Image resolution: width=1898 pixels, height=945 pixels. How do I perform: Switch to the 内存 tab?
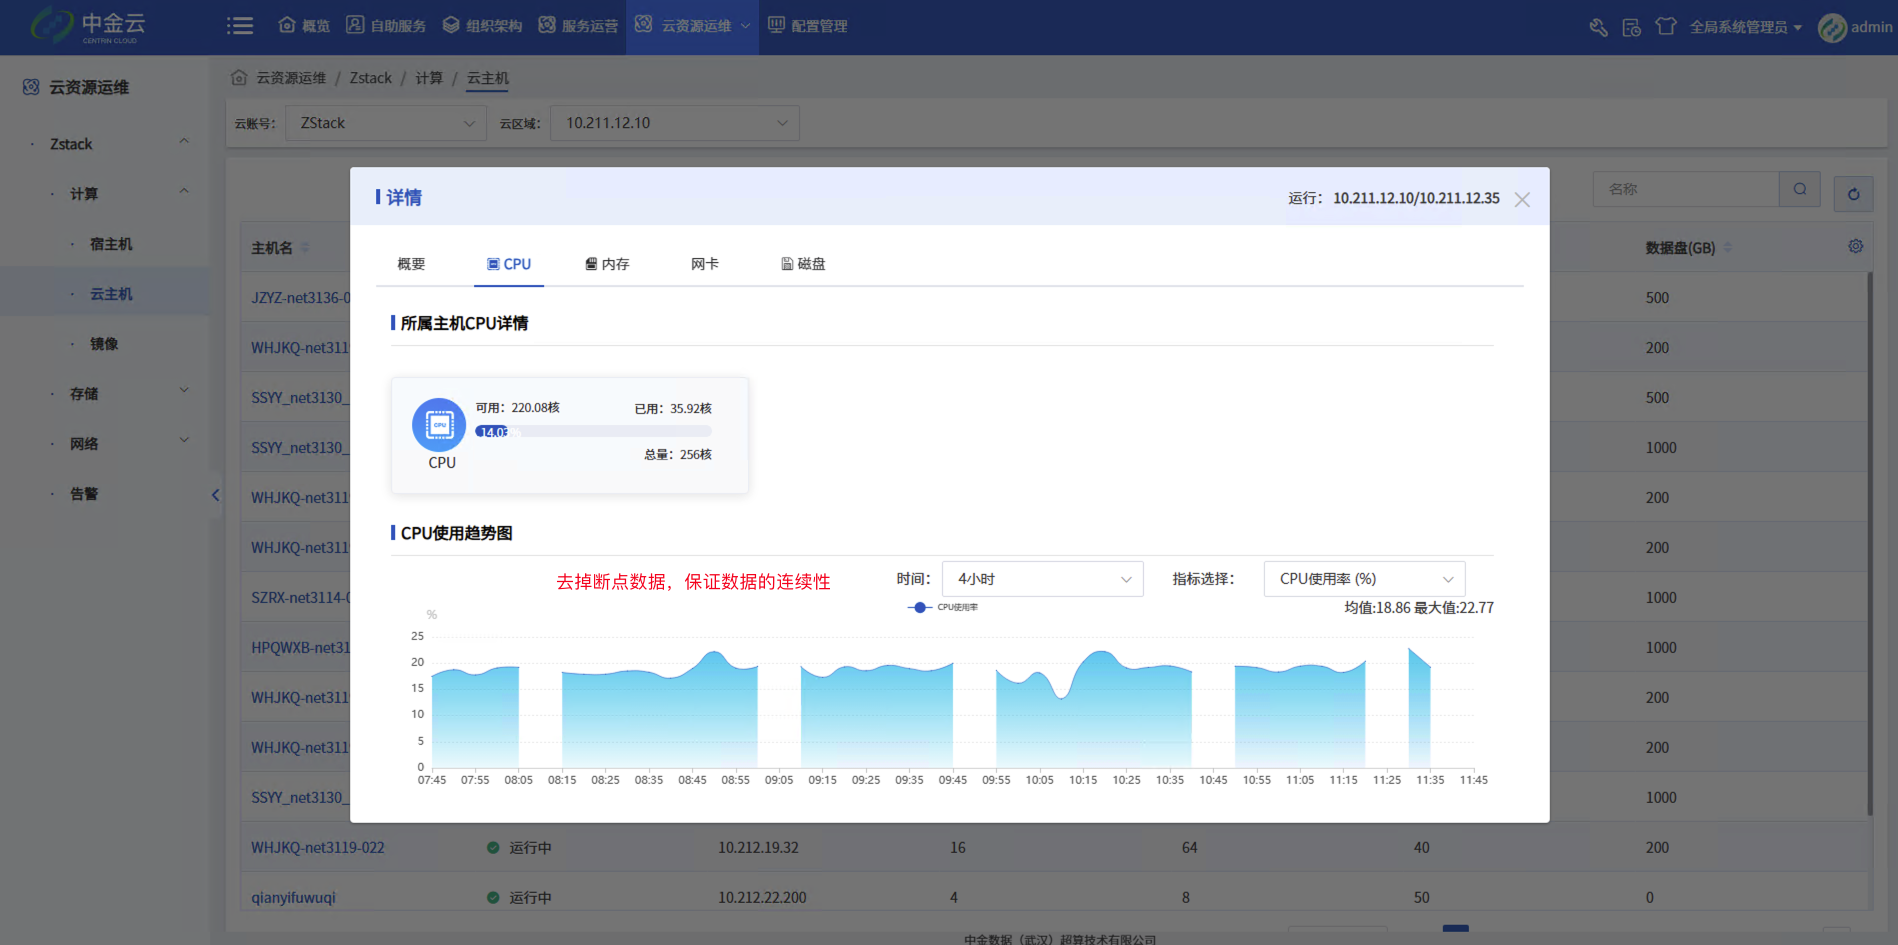(x=607, y=264)
